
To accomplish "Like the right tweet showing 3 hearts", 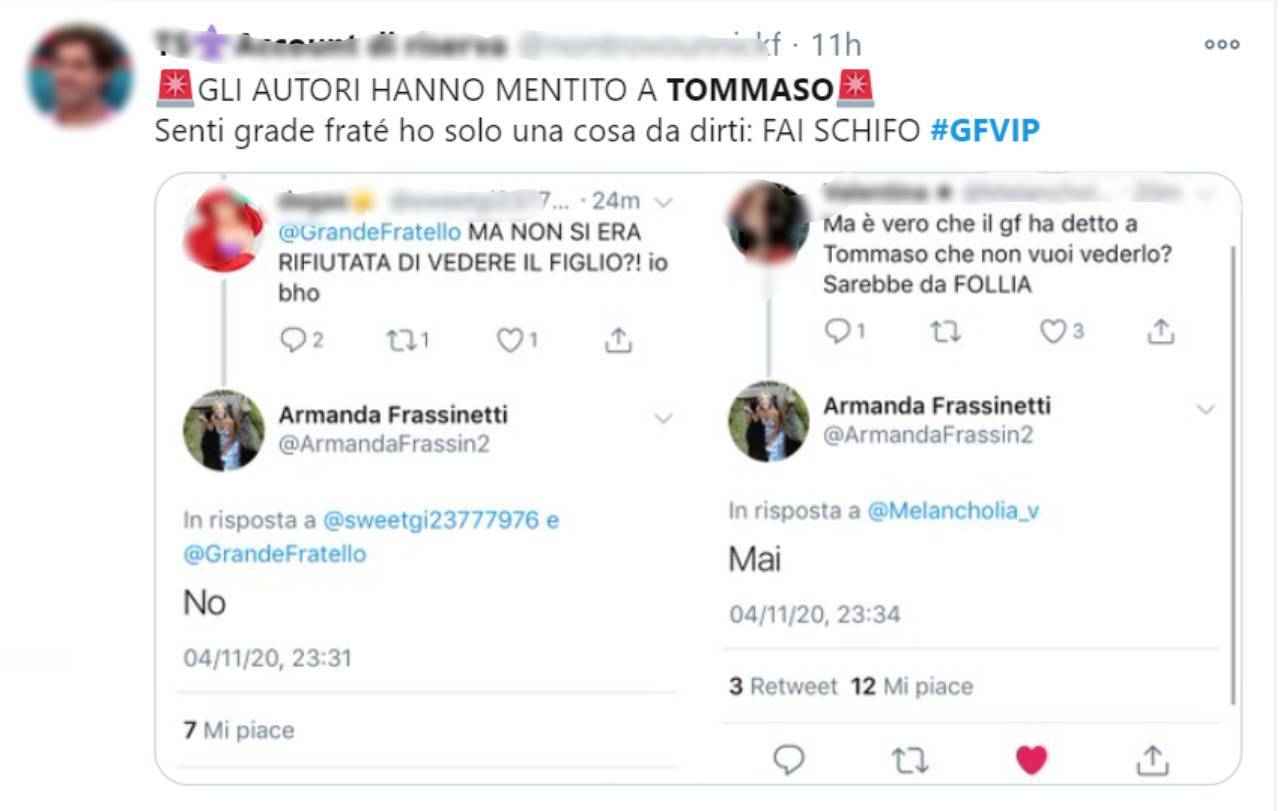I will 1052,331.
